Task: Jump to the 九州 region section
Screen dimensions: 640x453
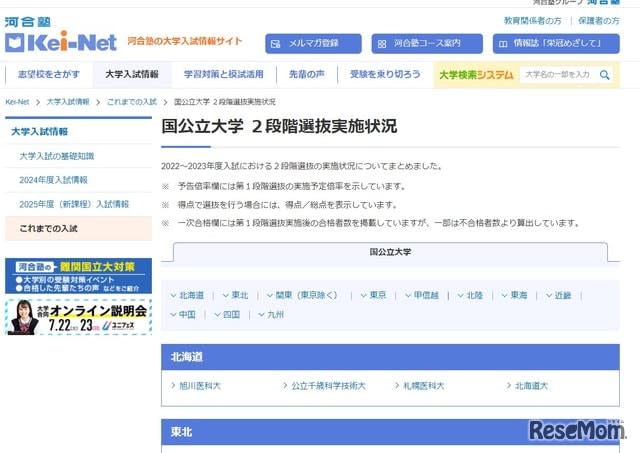Action: click(x=271, y=315)
